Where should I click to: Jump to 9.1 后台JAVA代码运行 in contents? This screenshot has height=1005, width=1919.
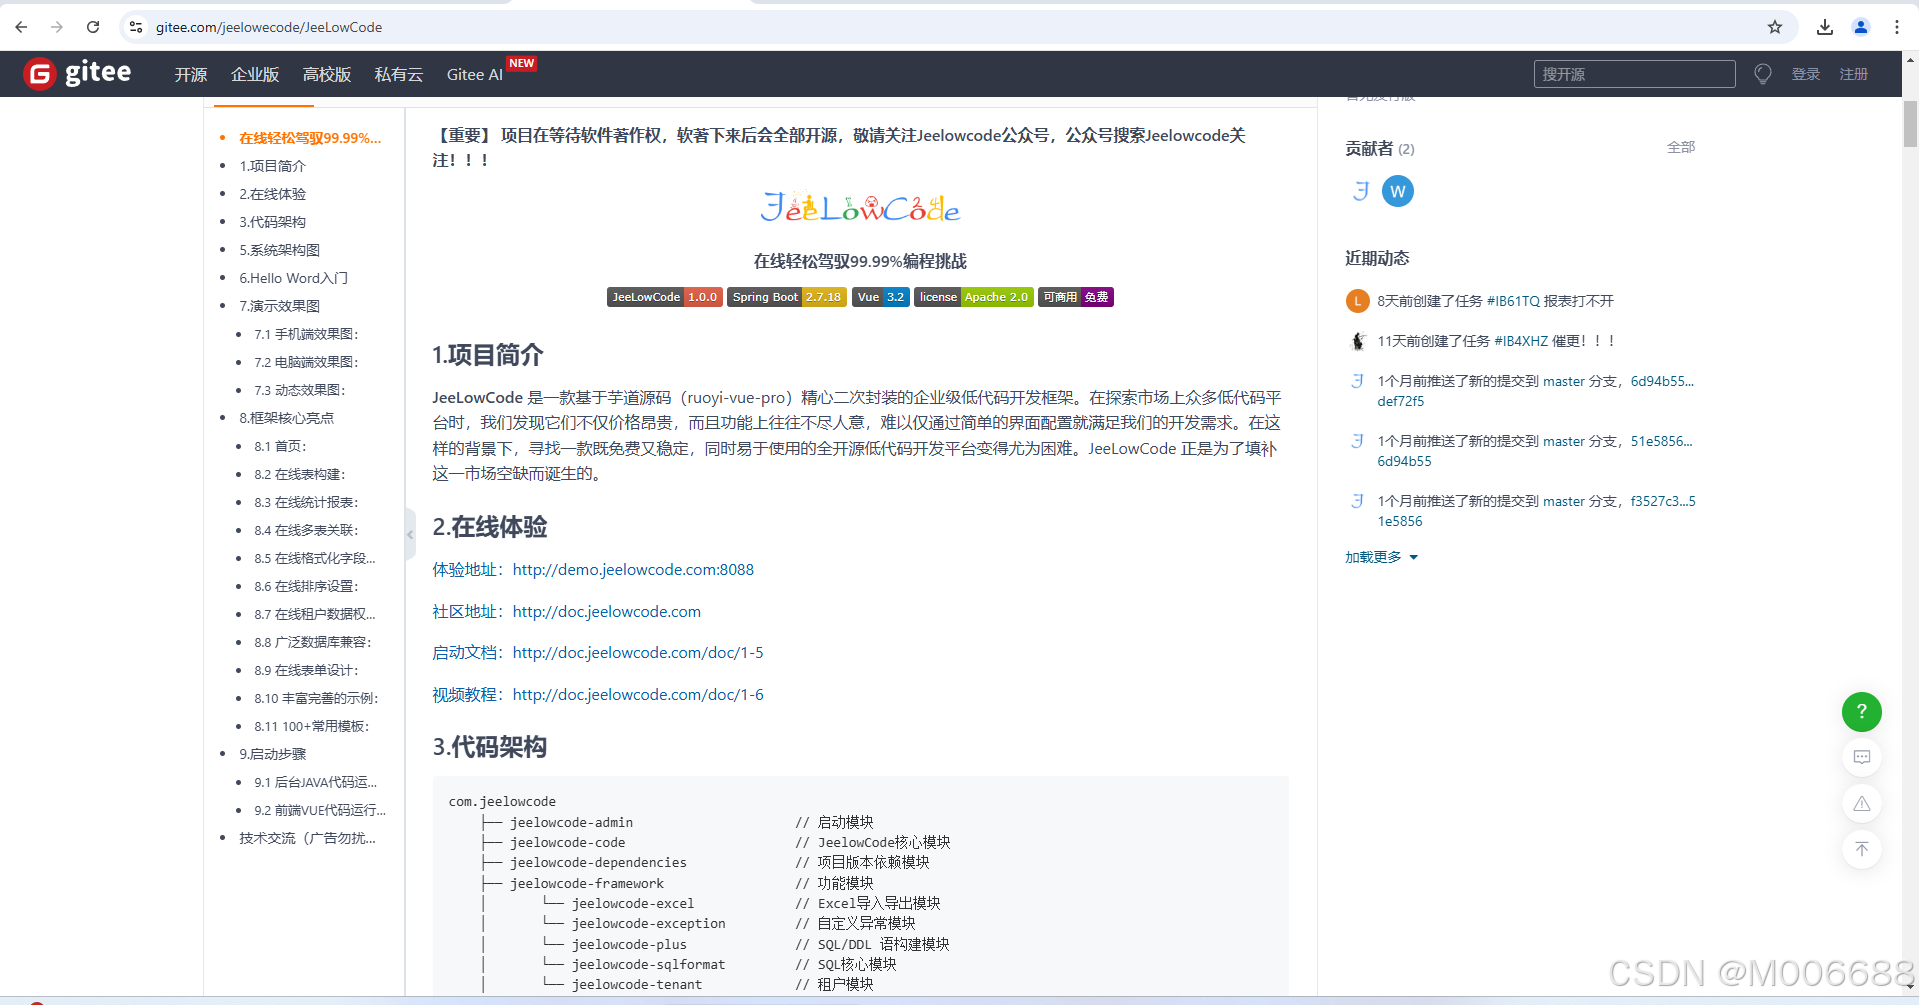point(316,782)
